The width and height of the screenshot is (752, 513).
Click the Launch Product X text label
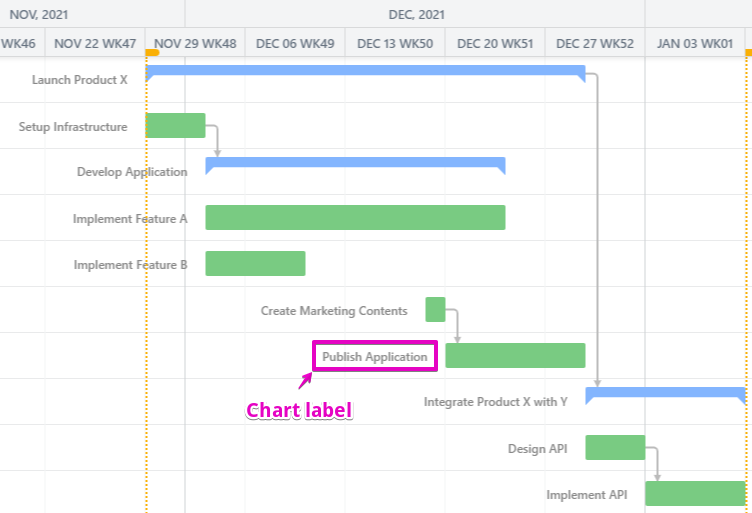pos(80,79)
